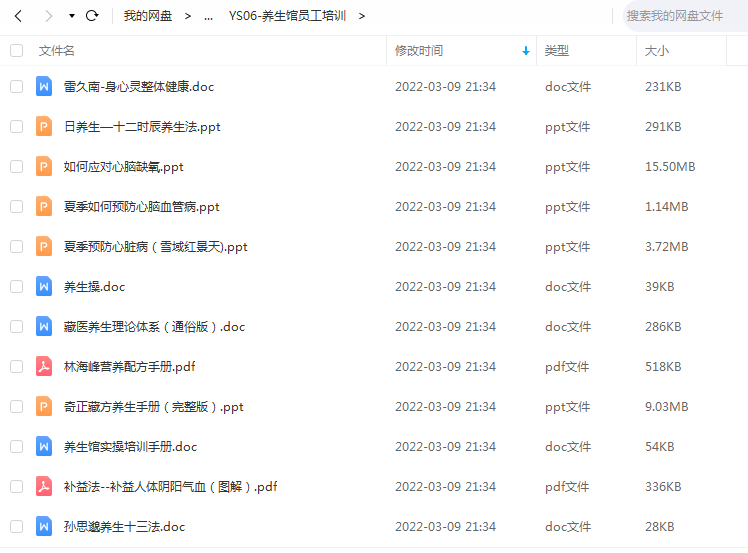Click the PDF icon of 林海峰营养配方手册.pdf
The height and width of the screenshot is (553, 748).
click(x=44, y=366)
